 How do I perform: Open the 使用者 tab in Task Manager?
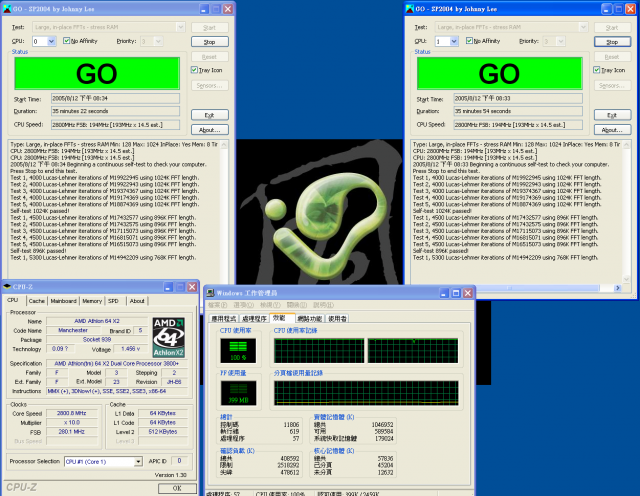(338, 319)
